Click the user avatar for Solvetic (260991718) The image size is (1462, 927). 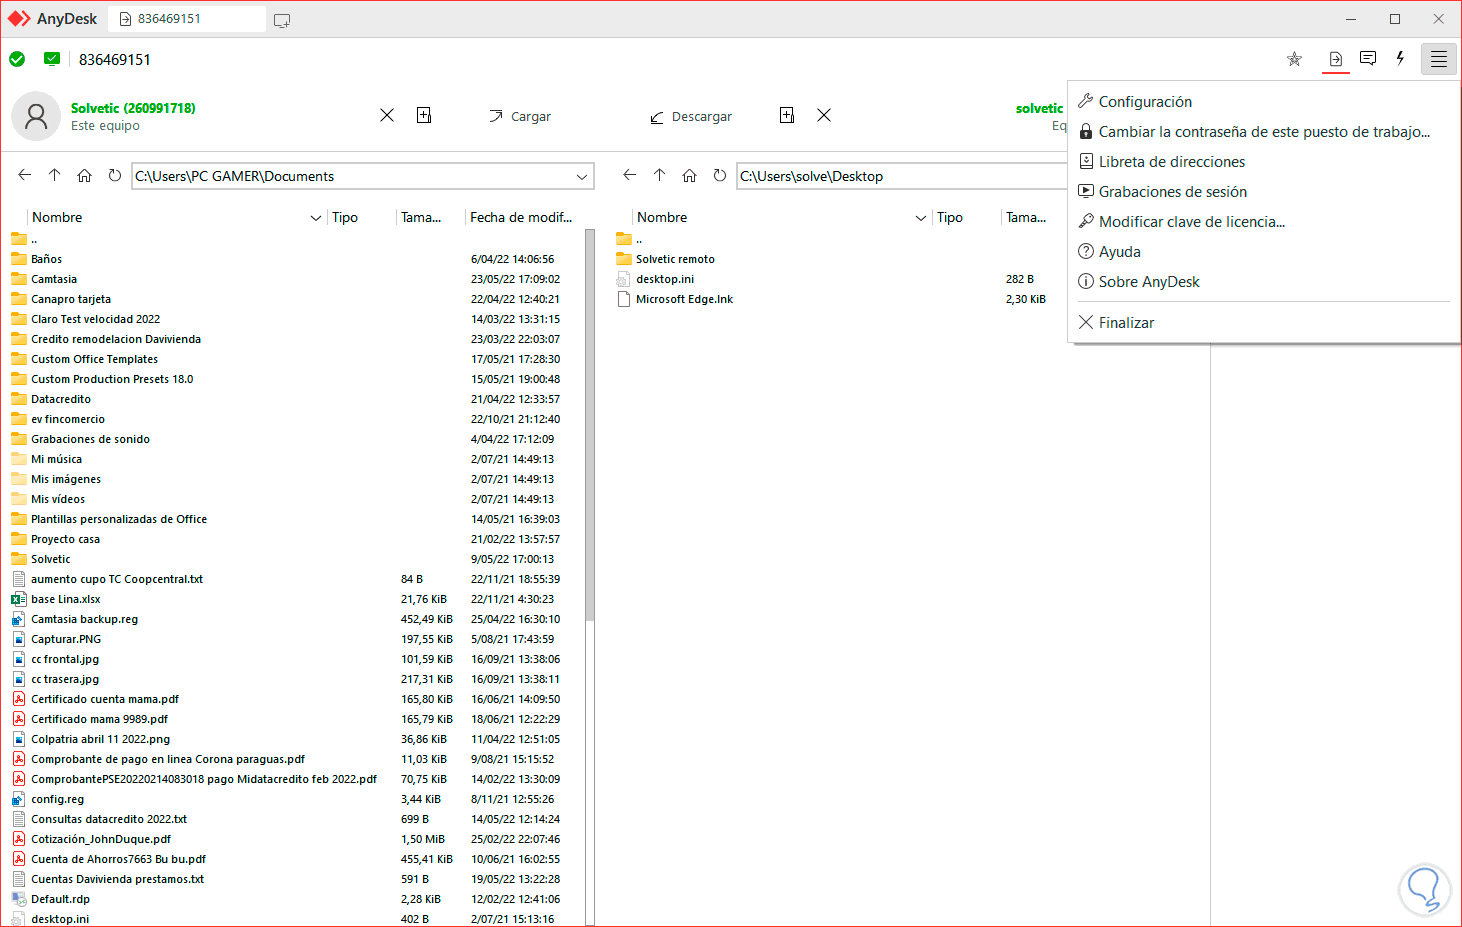36,116
